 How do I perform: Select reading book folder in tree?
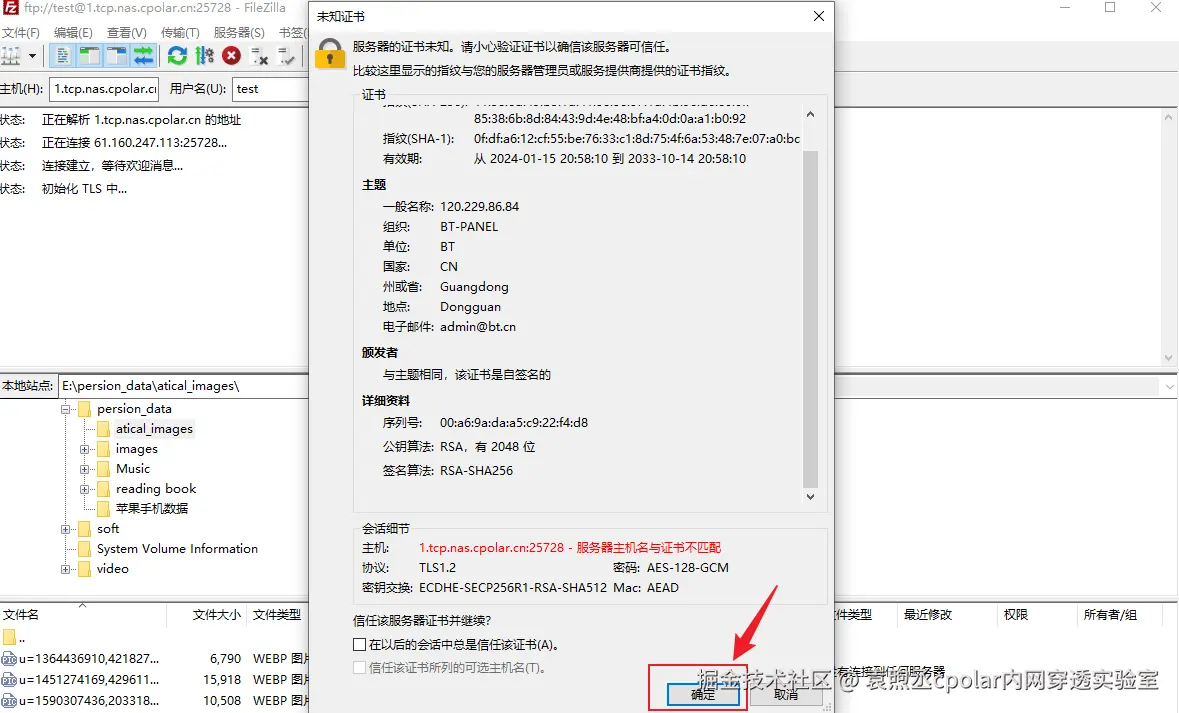[156, 489]
